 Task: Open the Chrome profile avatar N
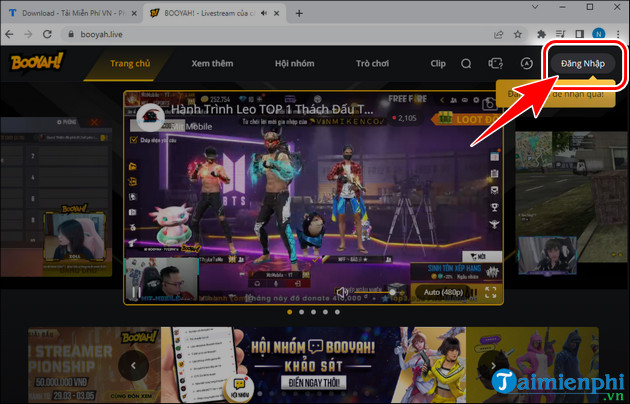[599, 35]
